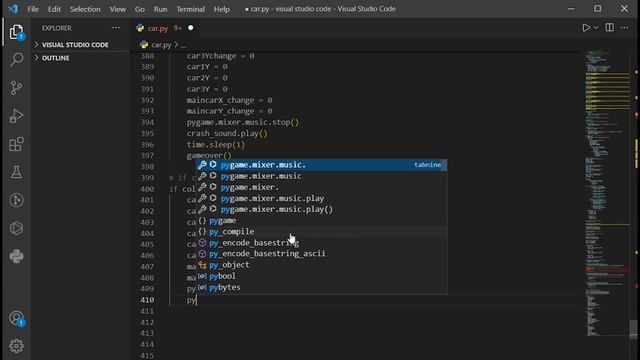Screen dimensions: 640x360
Task: Click the breadcrumb ellipsis after car.py
Action: click(183, 45)
